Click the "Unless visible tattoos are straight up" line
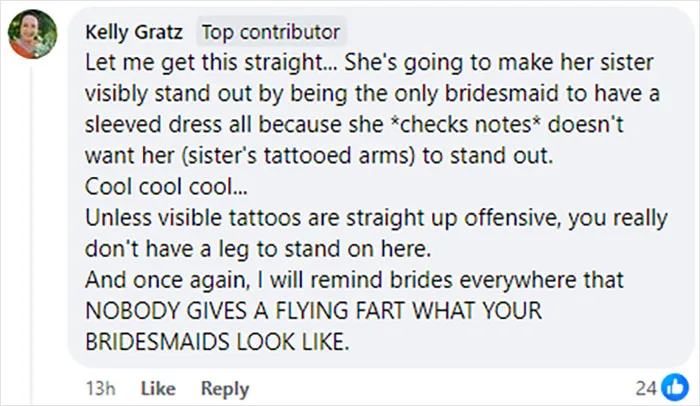 [376, 218]
